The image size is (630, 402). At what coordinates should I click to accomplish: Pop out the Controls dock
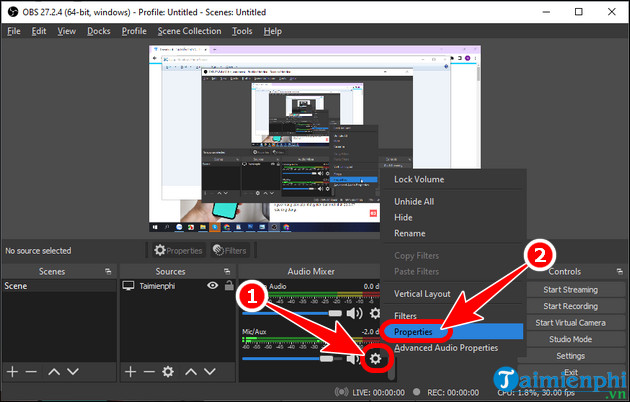pyautogui.click(x=620, y=271)
